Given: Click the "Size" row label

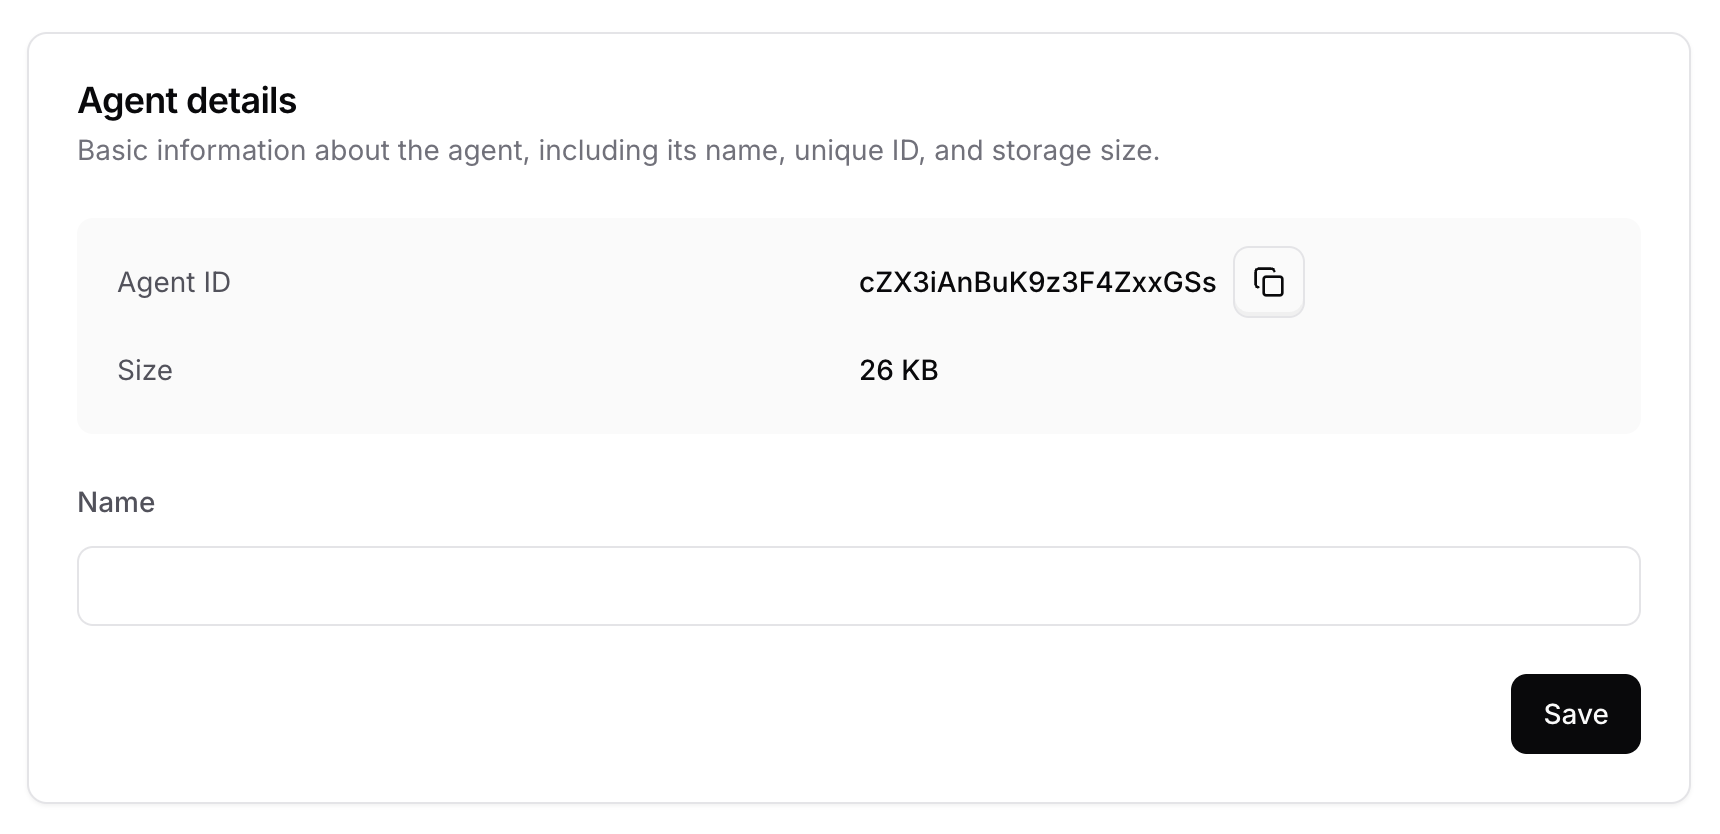Looking at the screenshot, I should [145, 371].
